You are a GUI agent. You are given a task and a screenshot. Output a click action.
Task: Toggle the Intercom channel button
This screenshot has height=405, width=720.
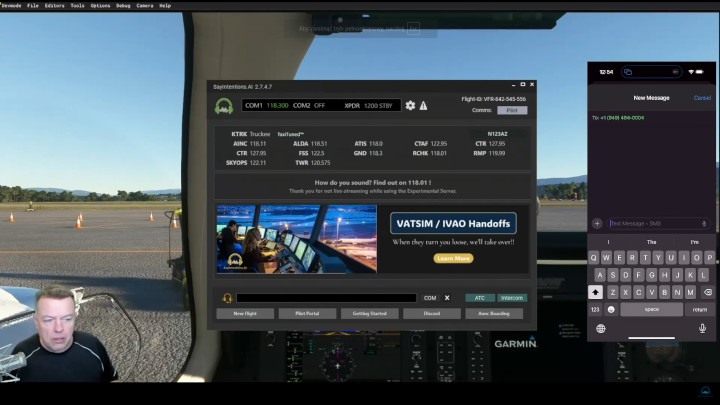pyautogui.click(x=512, y=298)
